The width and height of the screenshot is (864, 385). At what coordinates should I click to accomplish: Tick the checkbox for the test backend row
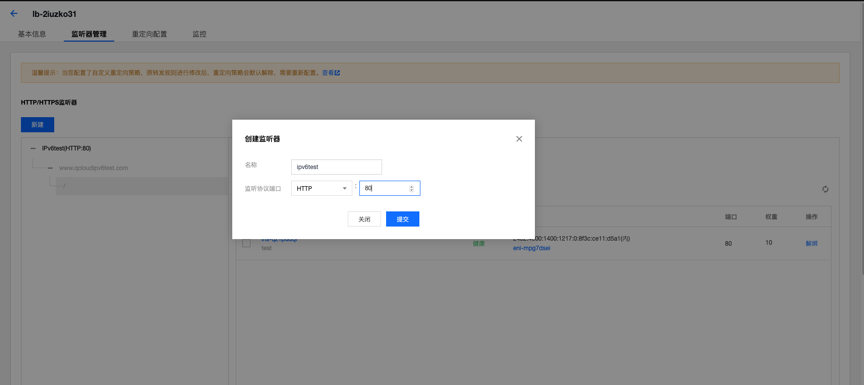point(247,243)
